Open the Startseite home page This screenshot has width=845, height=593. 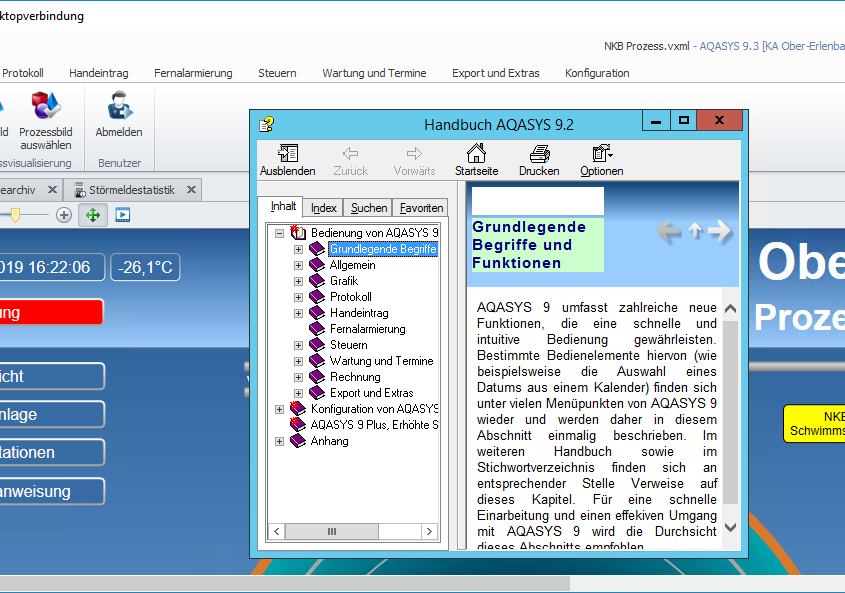point(476,153)
